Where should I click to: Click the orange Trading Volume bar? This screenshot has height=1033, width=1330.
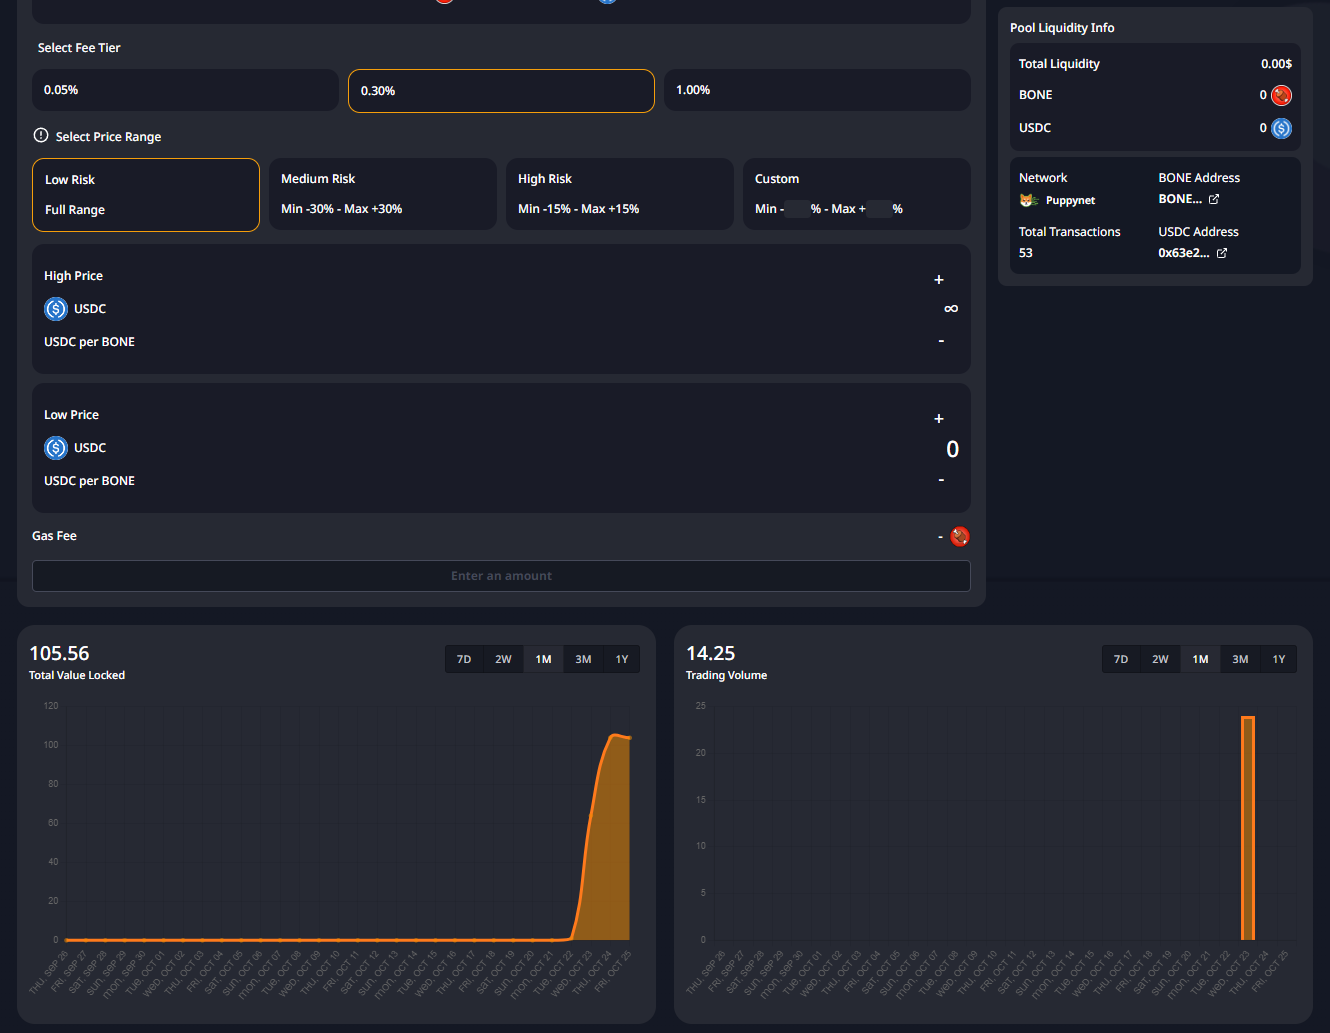[x=1247, y=828]
